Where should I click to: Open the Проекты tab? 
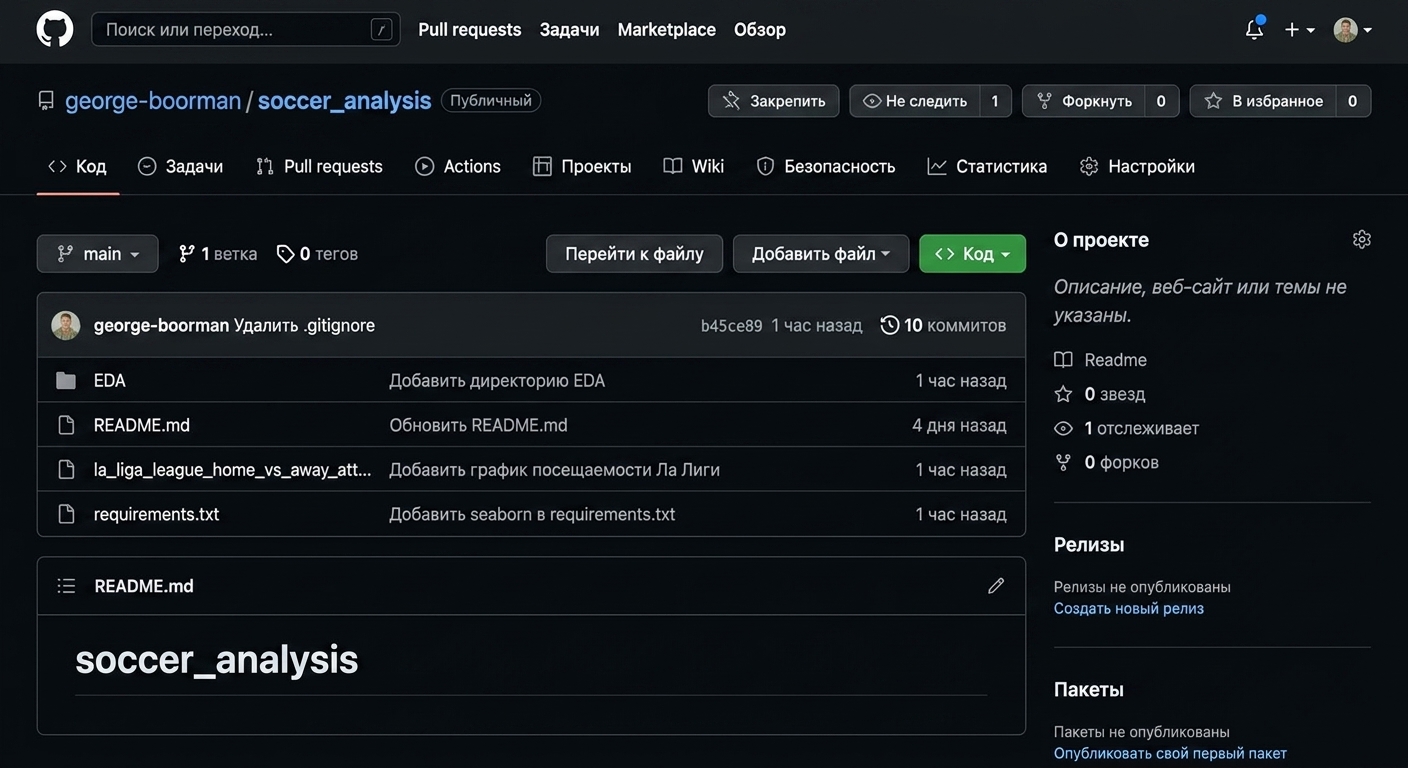(582, 166)
